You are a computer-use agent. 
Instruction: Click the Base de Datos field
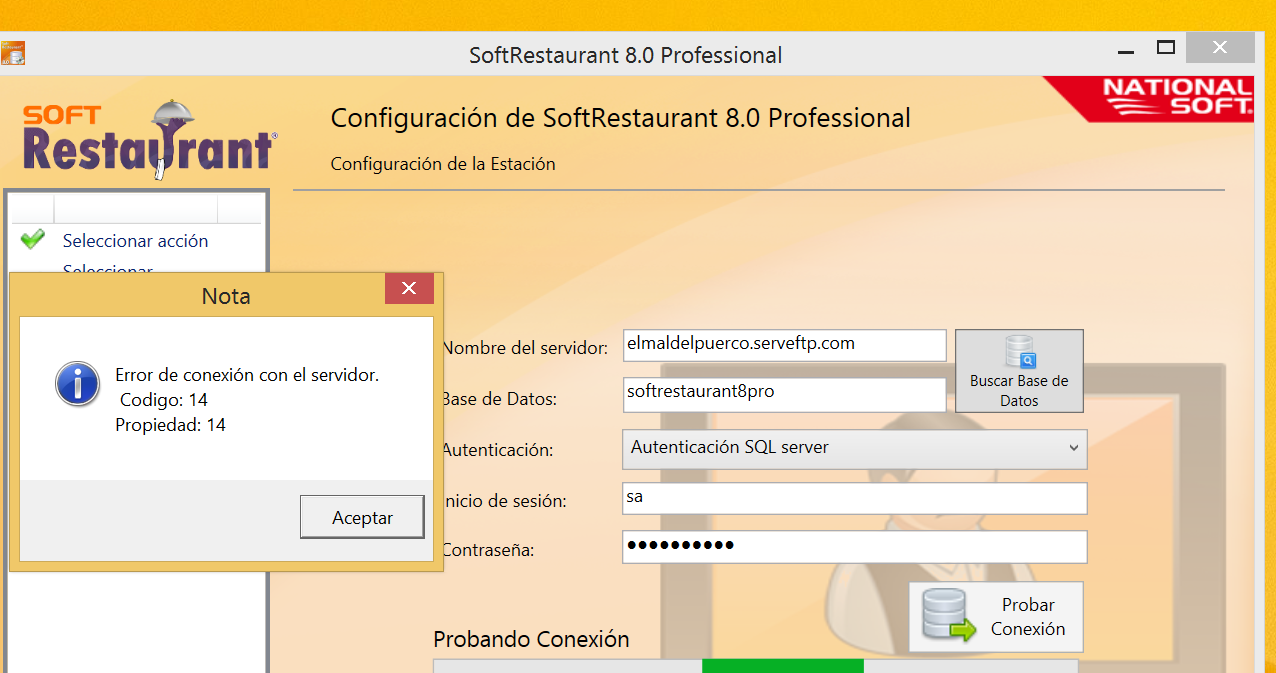pos(784,393)
